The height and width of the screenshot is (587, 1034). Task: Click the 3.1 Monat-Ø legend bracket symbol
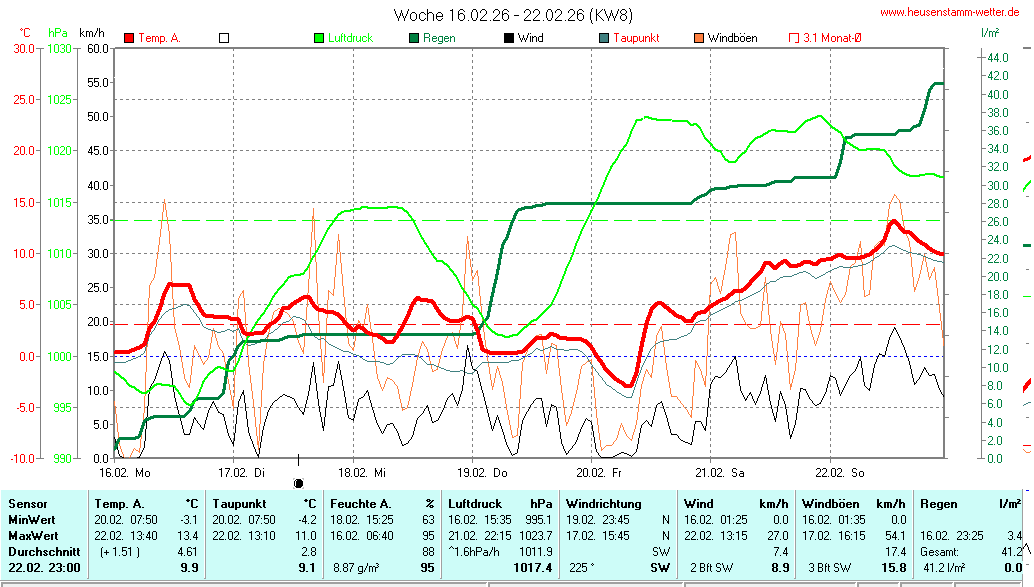pyautogui.click(x=794, y=38)
